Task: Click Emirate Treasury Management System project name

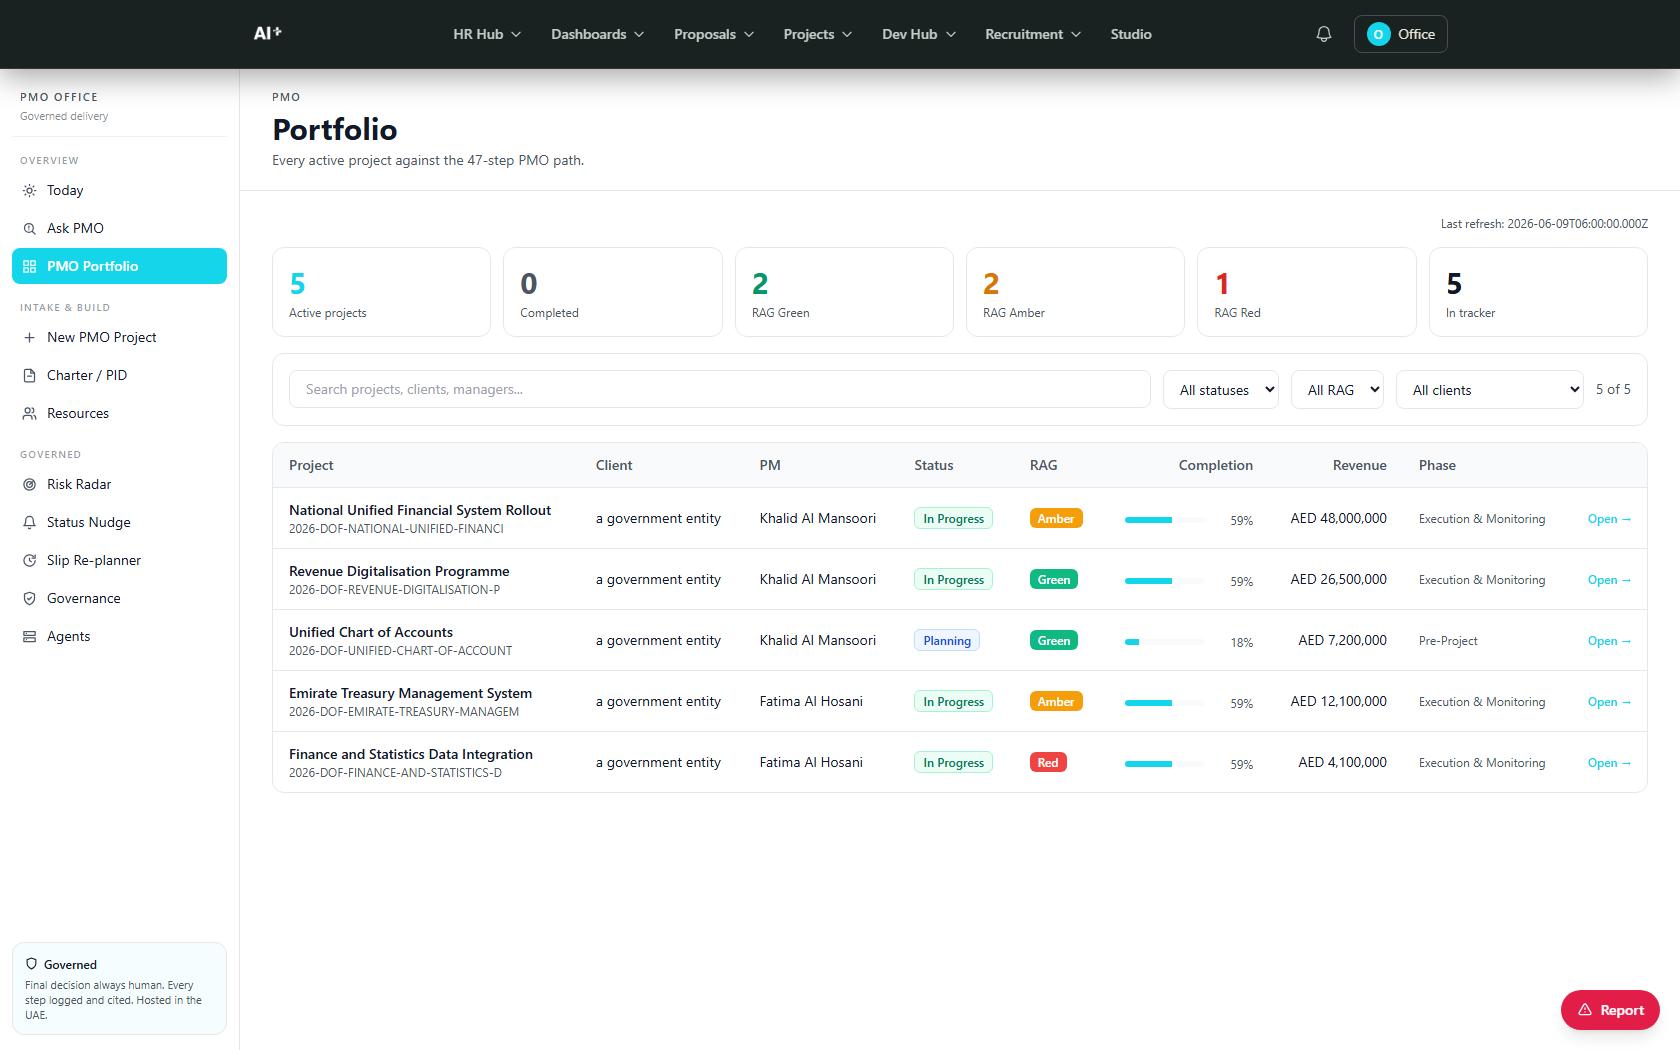Action: (410, 693)
